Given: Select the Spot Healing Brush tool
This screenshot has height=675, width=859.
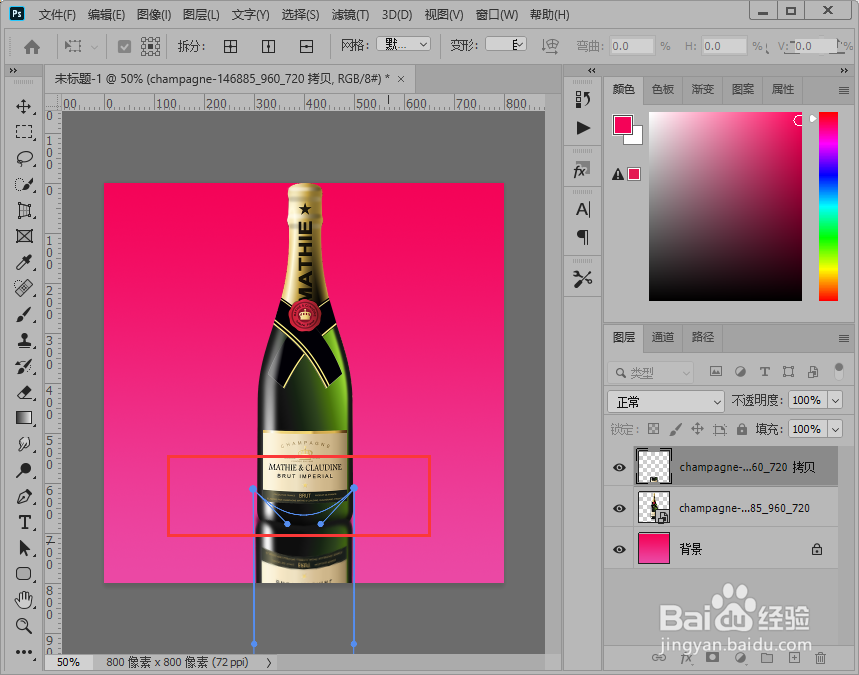Looking at the screenshot, I should click(x=24, y=288).
